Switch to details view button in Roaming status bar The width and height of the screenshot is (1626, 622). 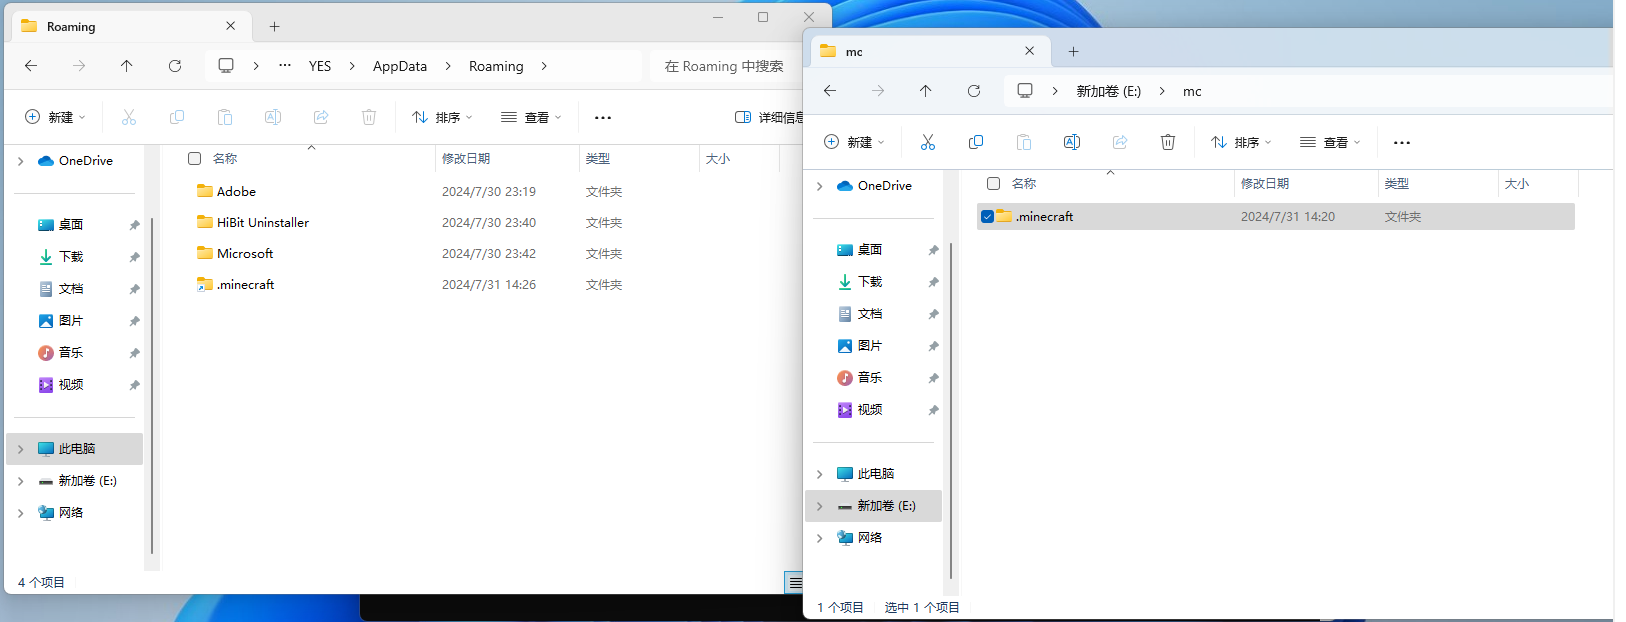point(794,582)
